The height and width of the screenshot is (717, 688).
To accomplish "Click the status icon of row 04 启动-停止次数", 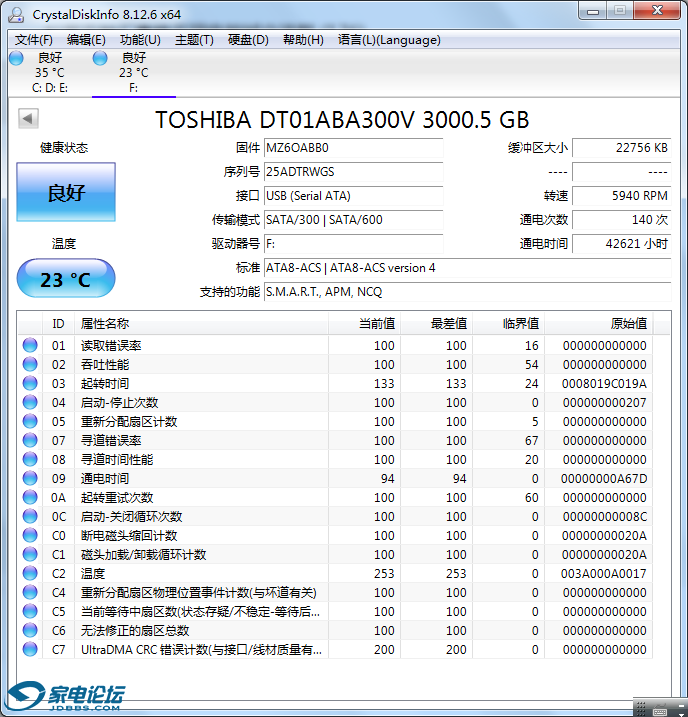I will [x=30, y=402].
